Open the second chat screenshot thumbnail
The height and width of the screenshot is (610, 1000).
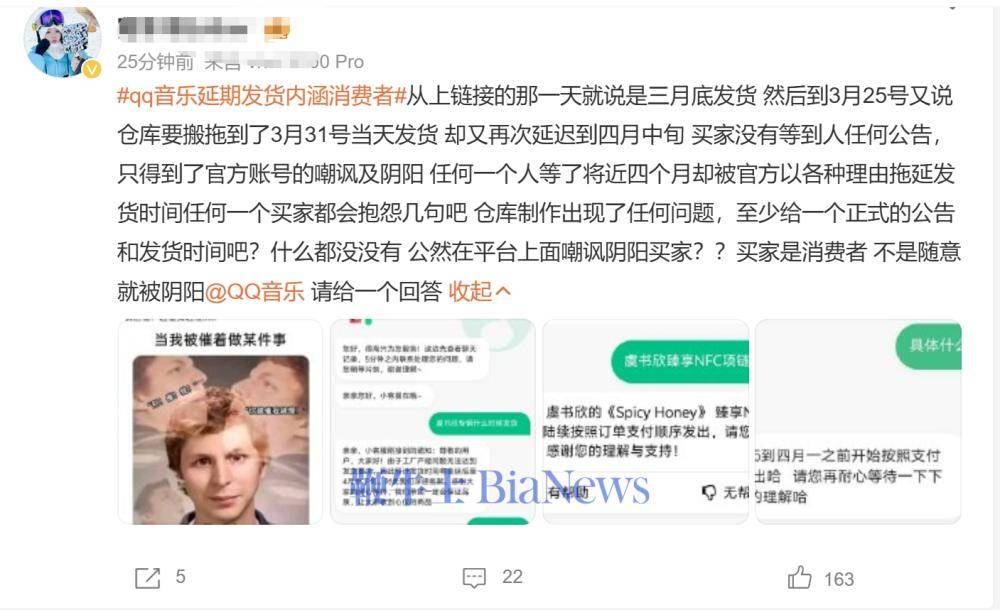pos(432,422)
